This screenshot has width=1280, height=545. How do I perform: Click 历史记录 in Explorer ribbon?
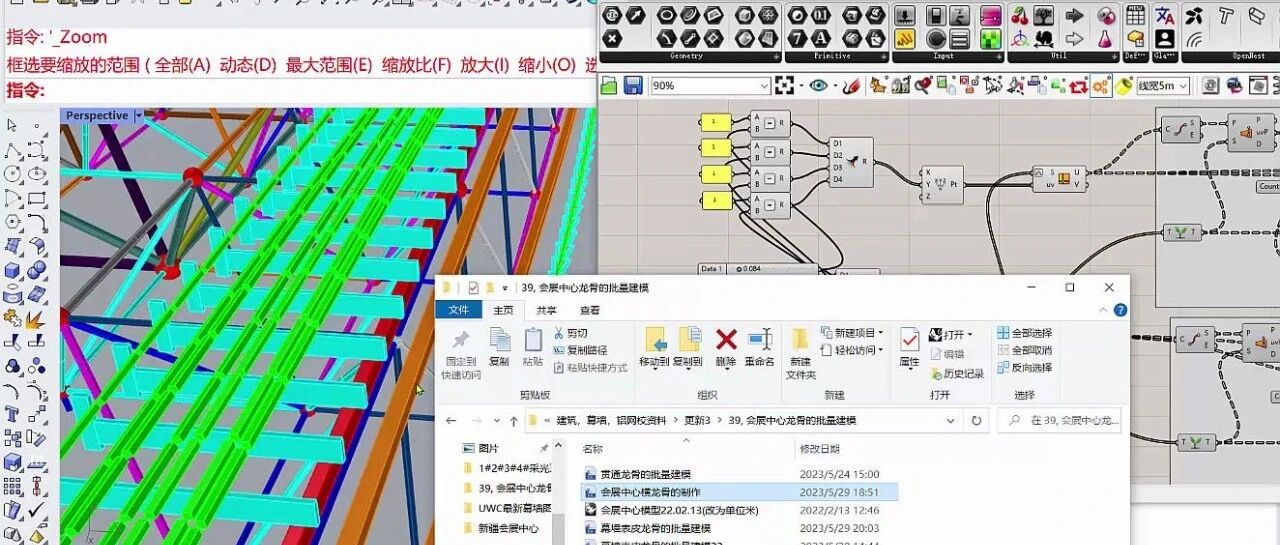tap(956, 374)
